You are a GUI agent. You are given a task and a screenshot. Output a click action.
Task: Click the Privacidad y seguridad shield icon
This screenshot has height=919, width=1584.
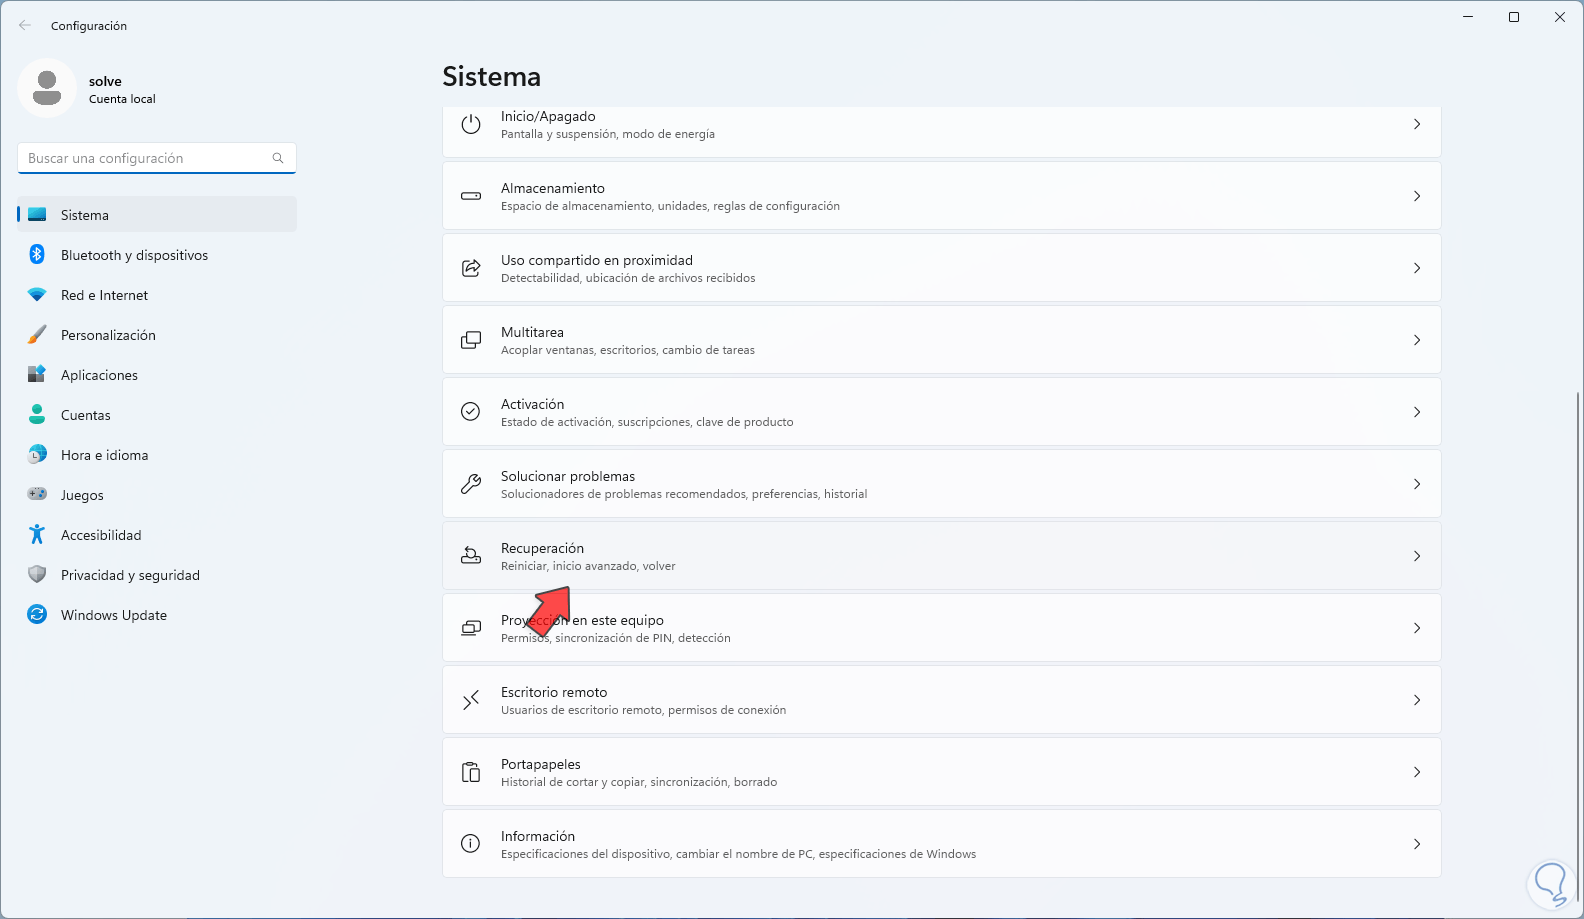(x=37, y=575)
